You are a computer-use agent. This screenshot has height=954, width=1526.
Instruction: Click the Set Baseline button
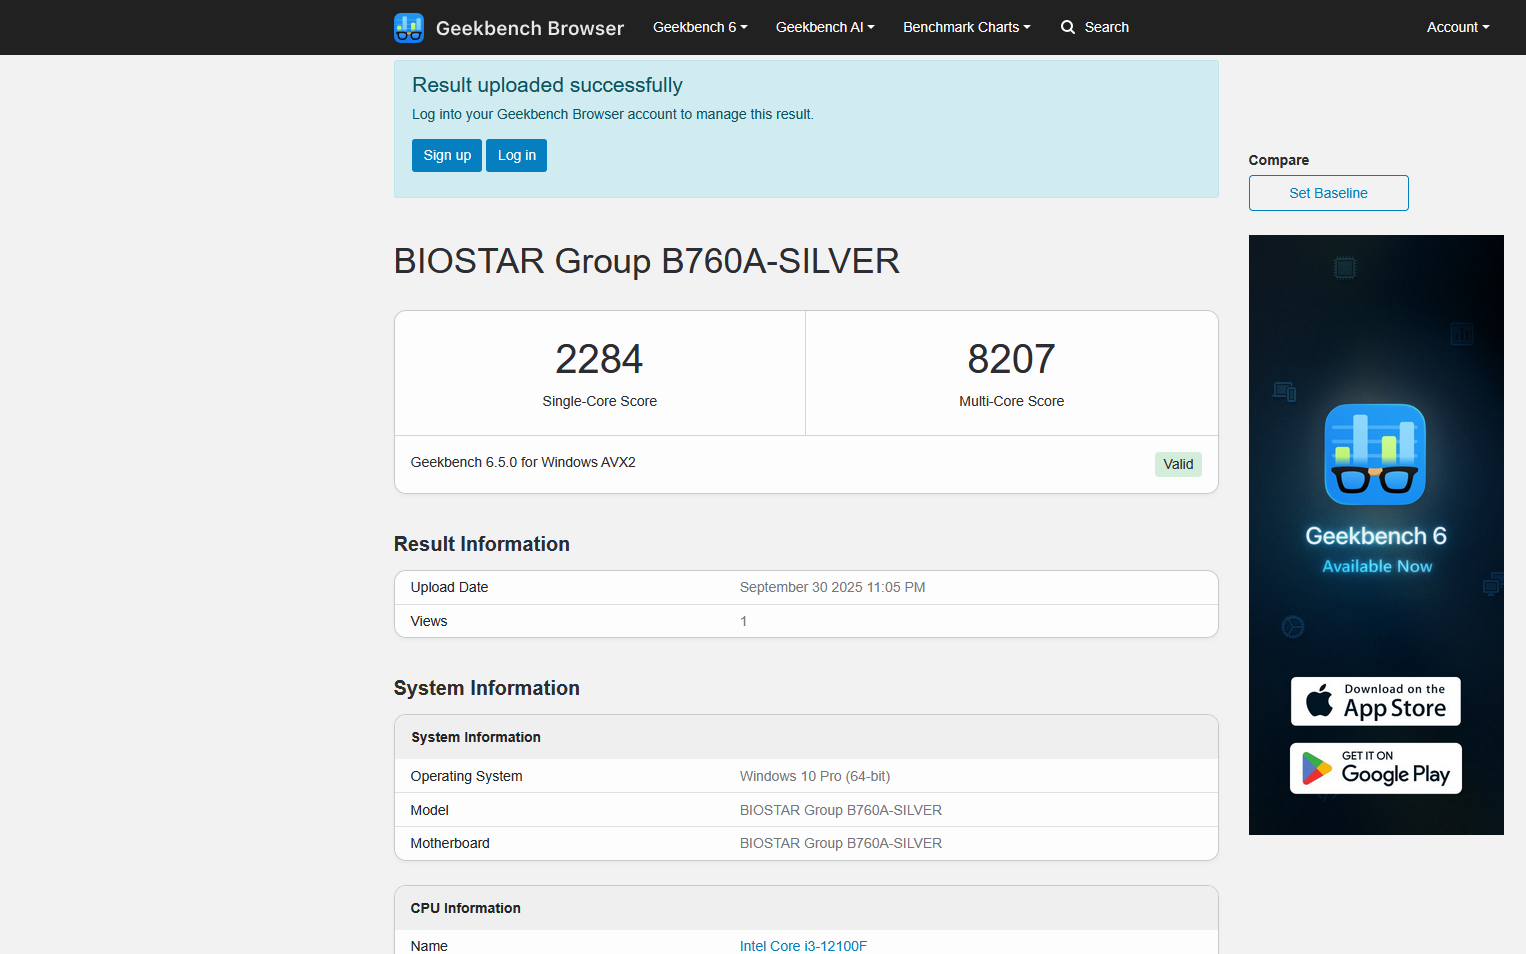[x=1328, y=193]
